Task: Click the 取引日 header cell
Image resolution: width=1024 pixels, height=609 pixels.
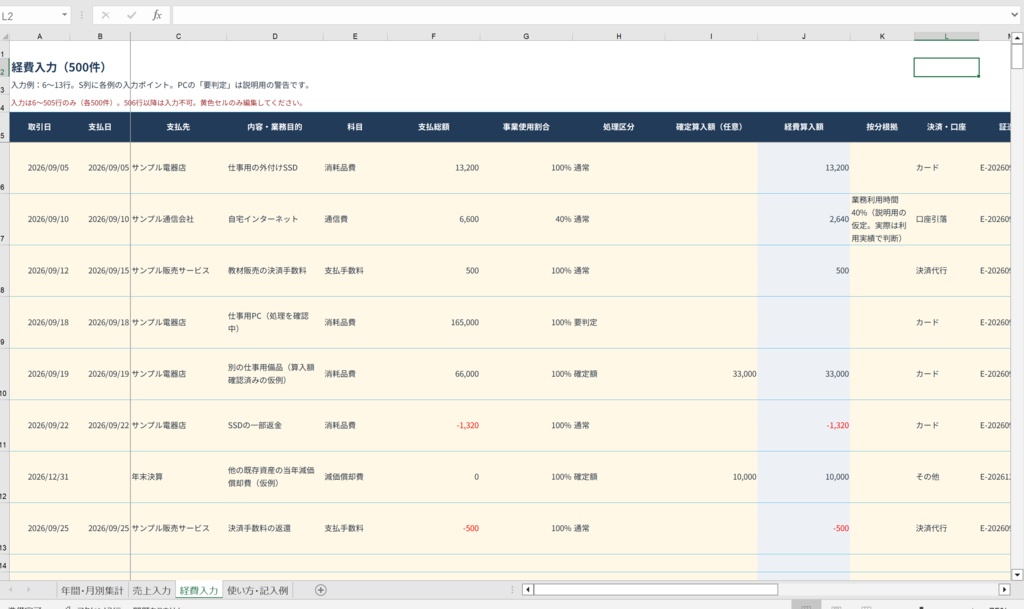Action: (40, 127)
